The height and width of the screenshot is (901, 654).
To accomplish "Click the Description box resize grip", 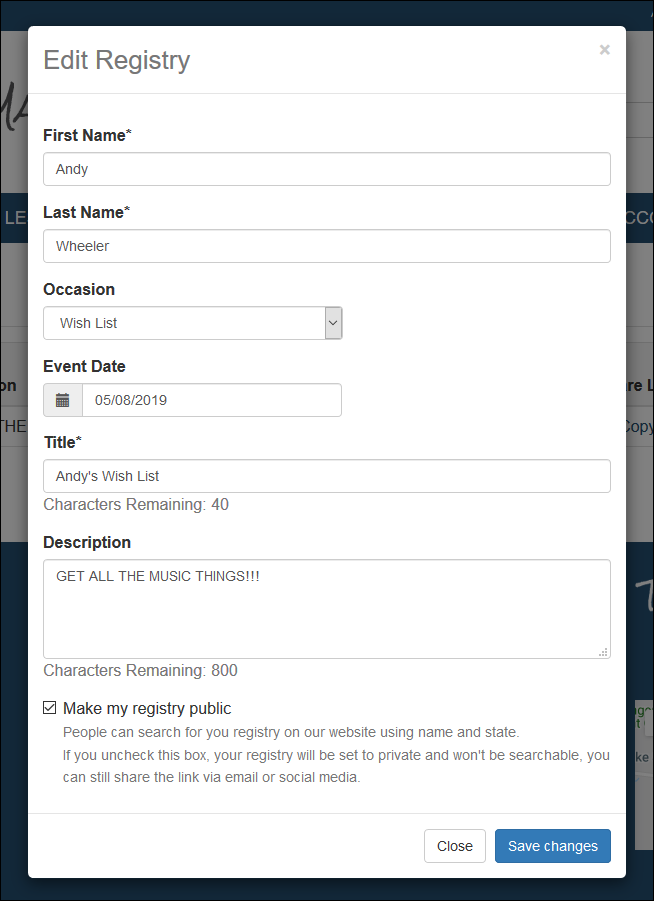I will [x=603, y=652].
